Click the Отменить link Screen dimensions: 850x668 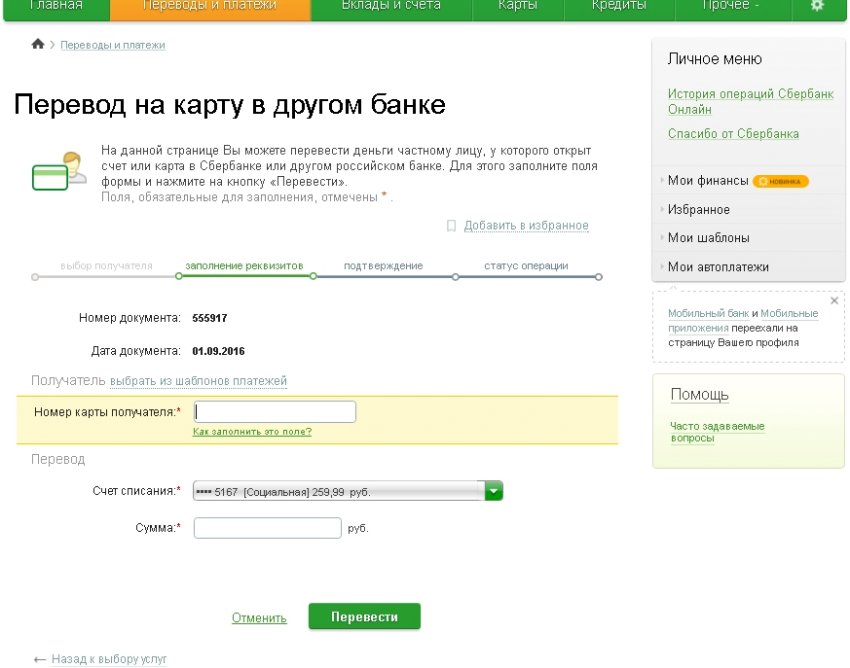tap(259, 618)
